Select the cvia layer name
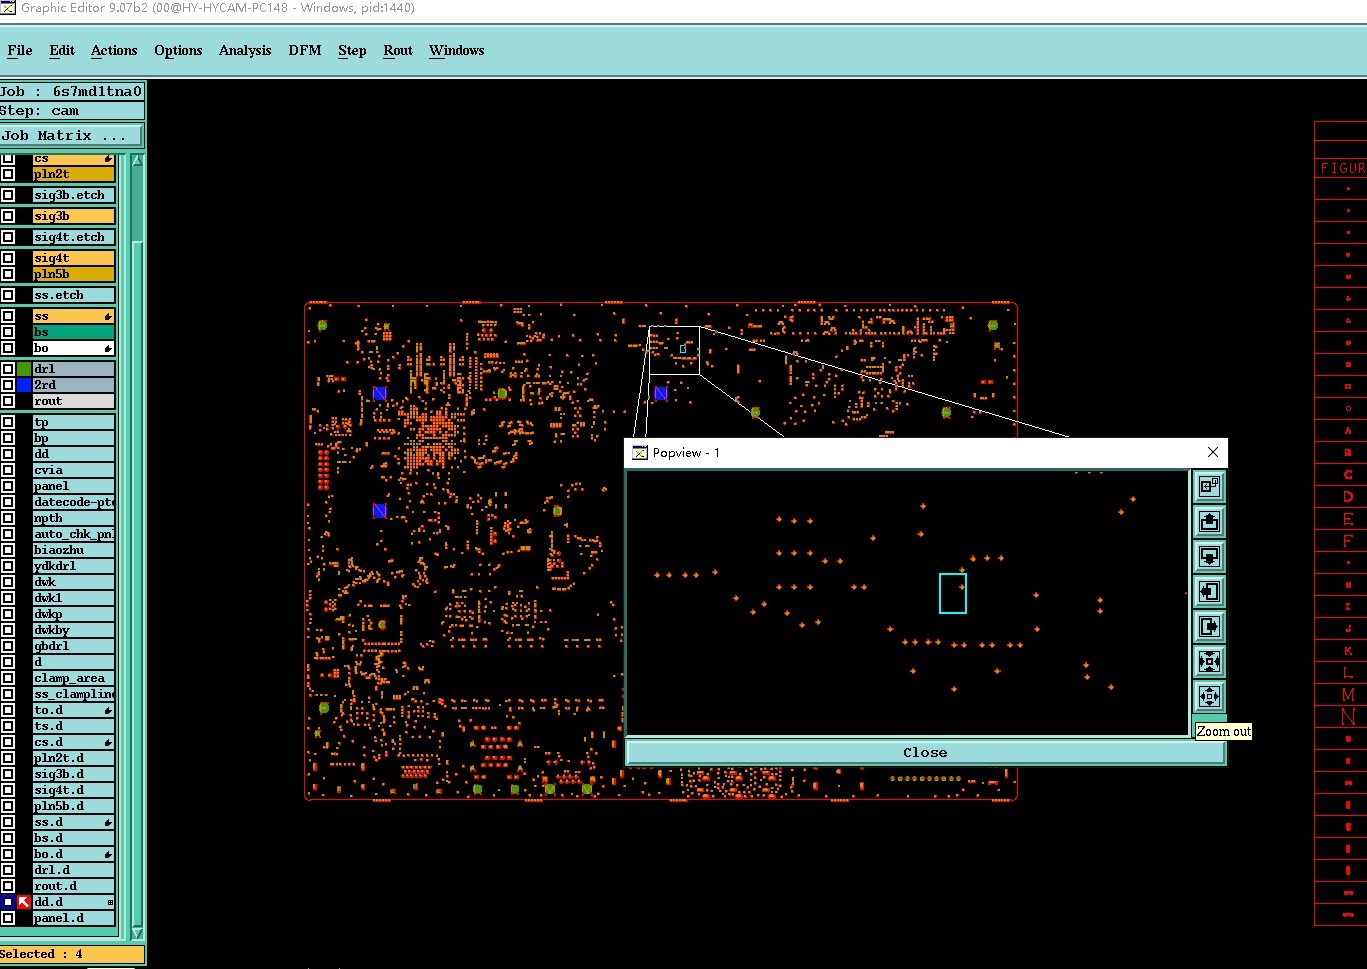 [x=74, y=470]
